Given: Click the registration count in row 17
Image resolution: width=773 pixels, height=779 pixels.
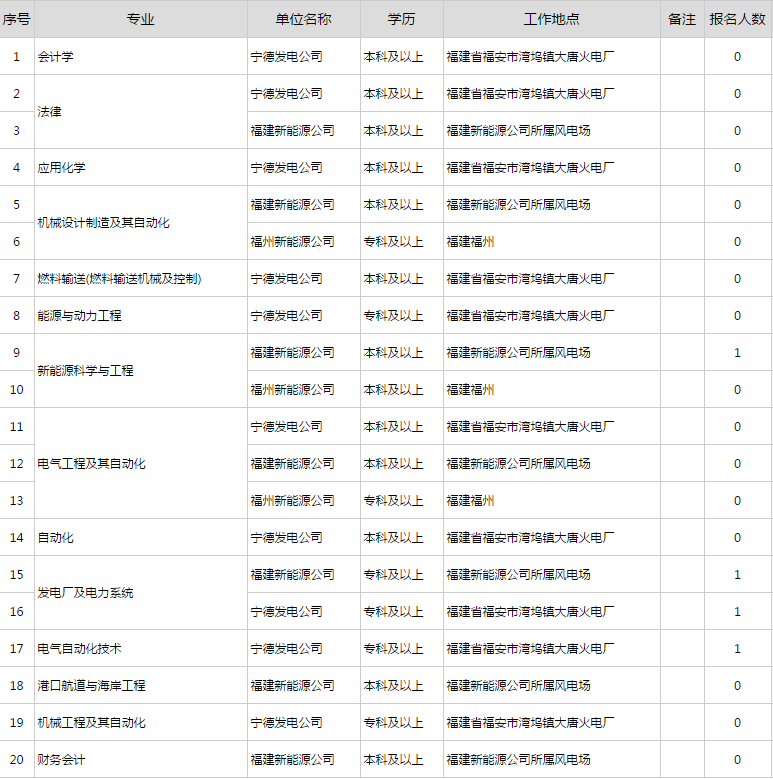Looking at the screenshot, I should tap(738, 648).
